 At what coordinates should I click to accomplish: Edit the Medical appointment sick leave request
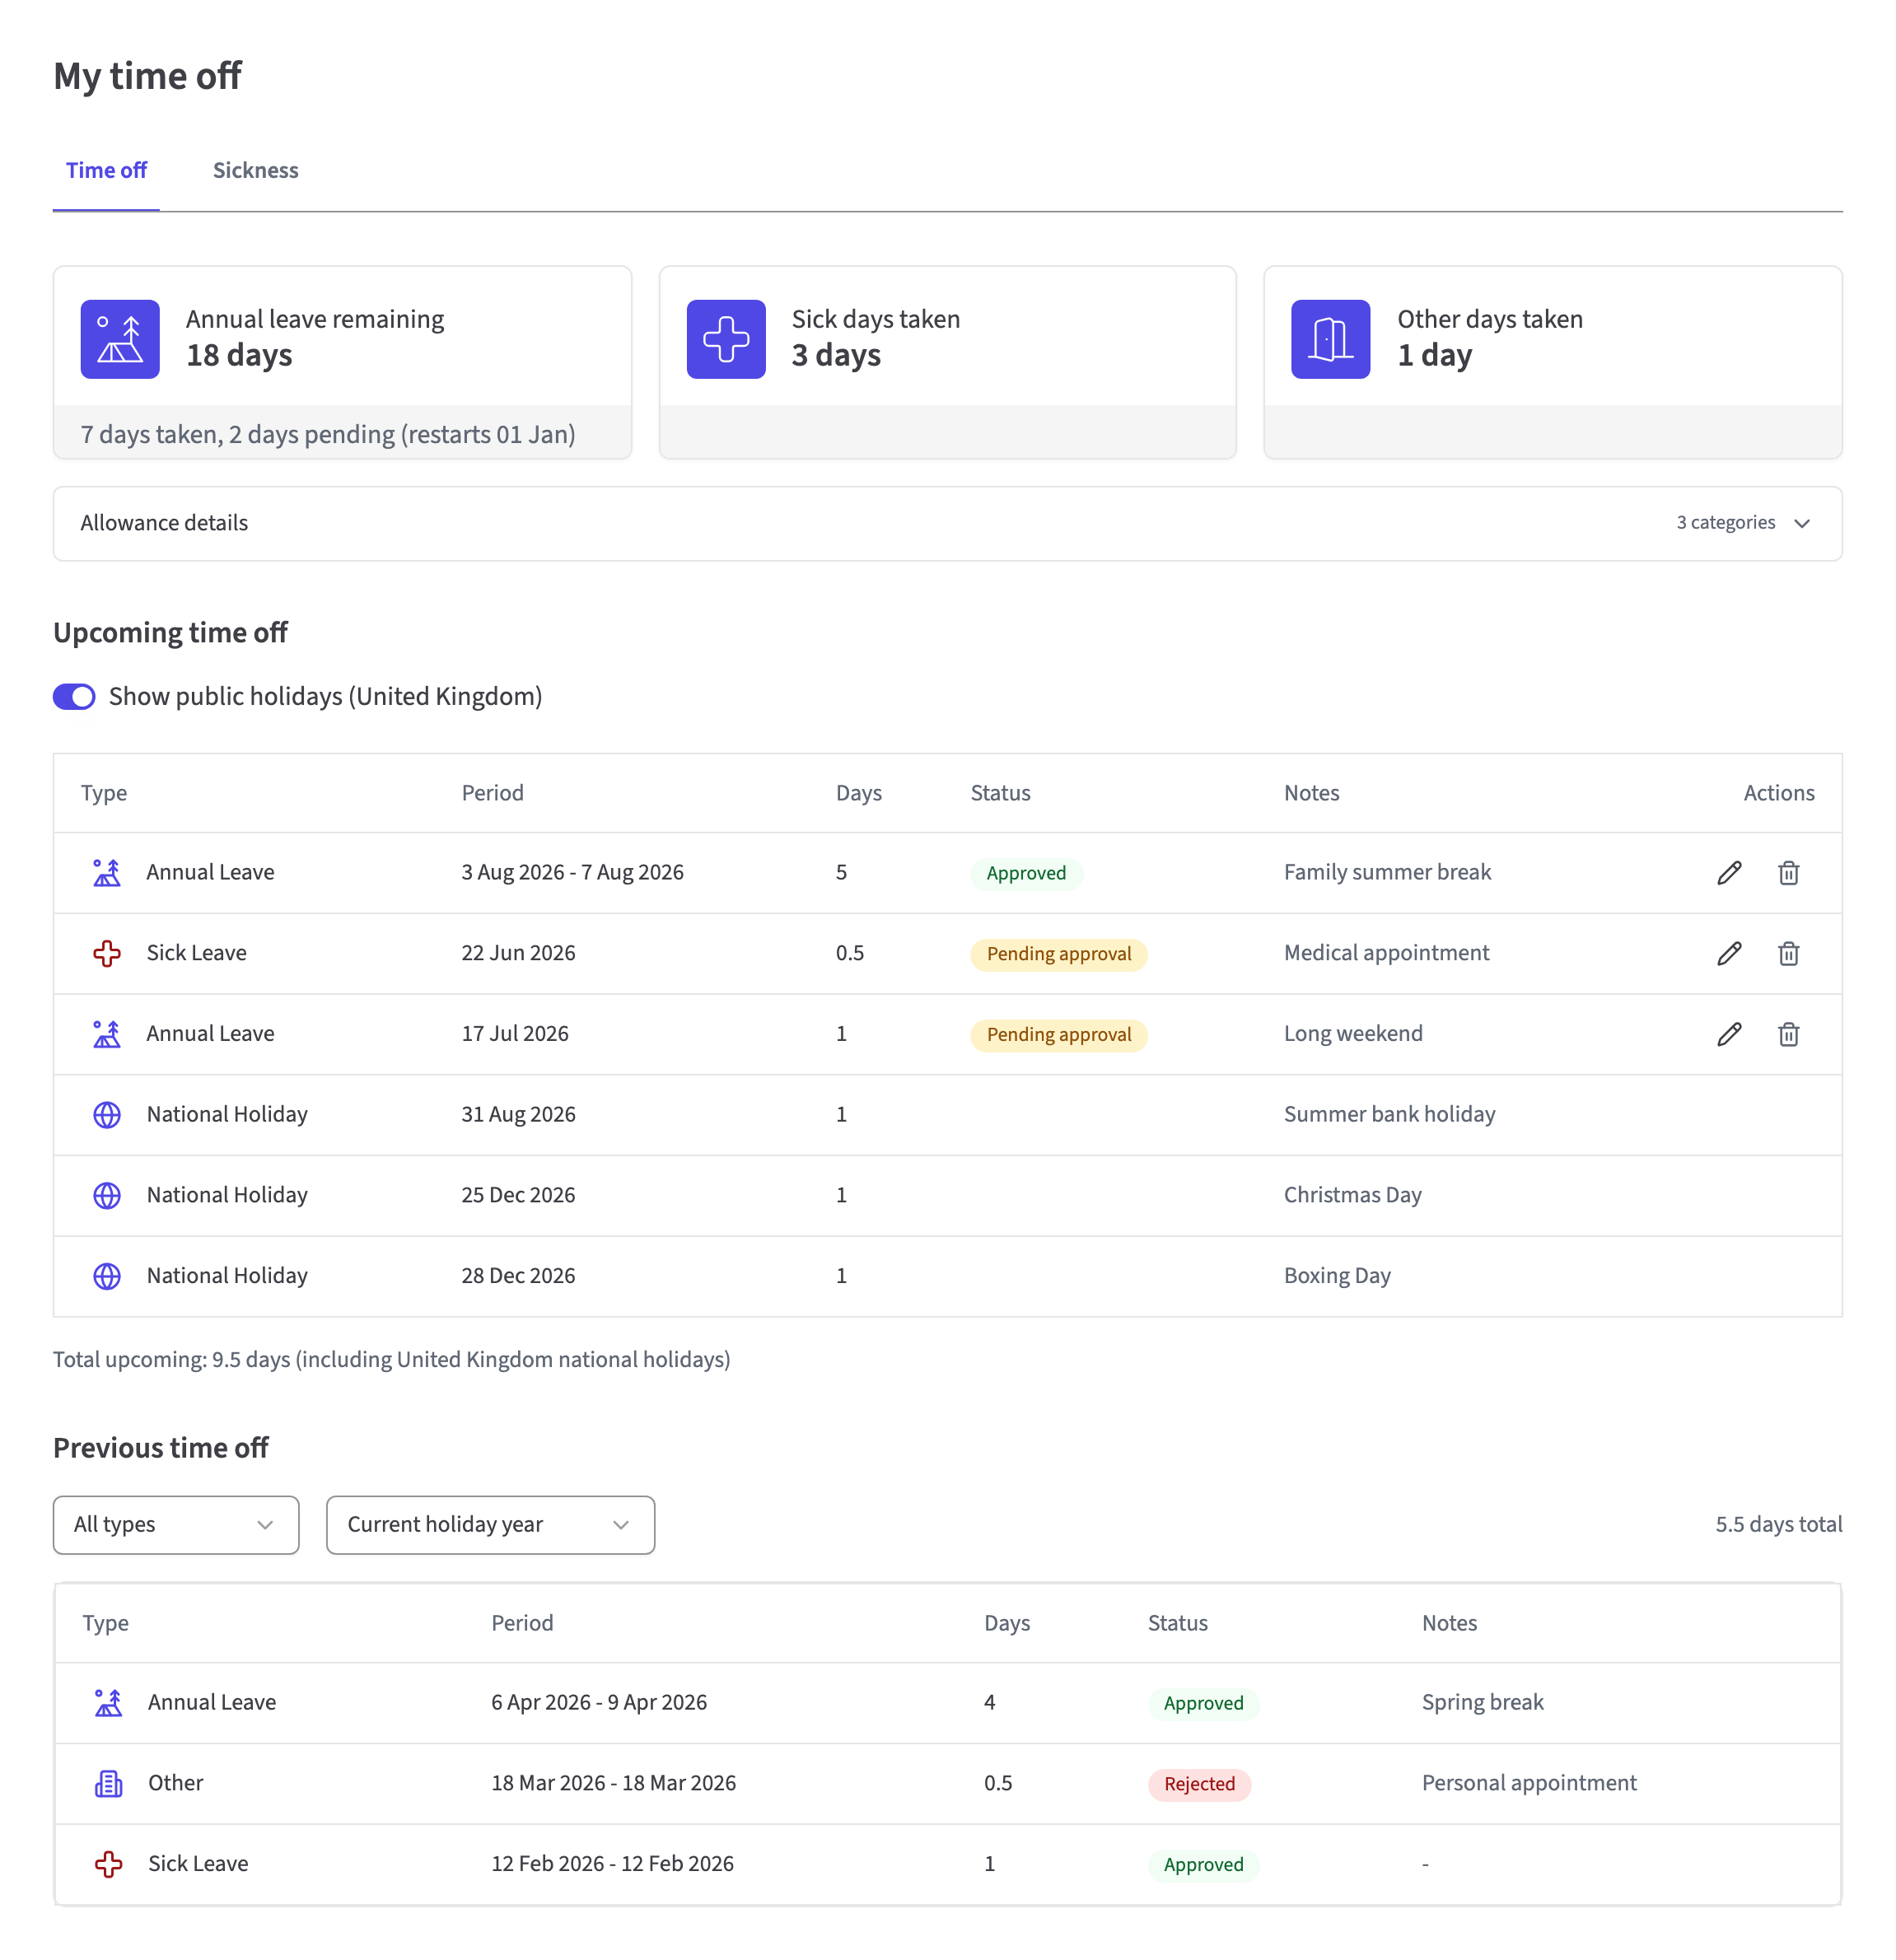1729,954
